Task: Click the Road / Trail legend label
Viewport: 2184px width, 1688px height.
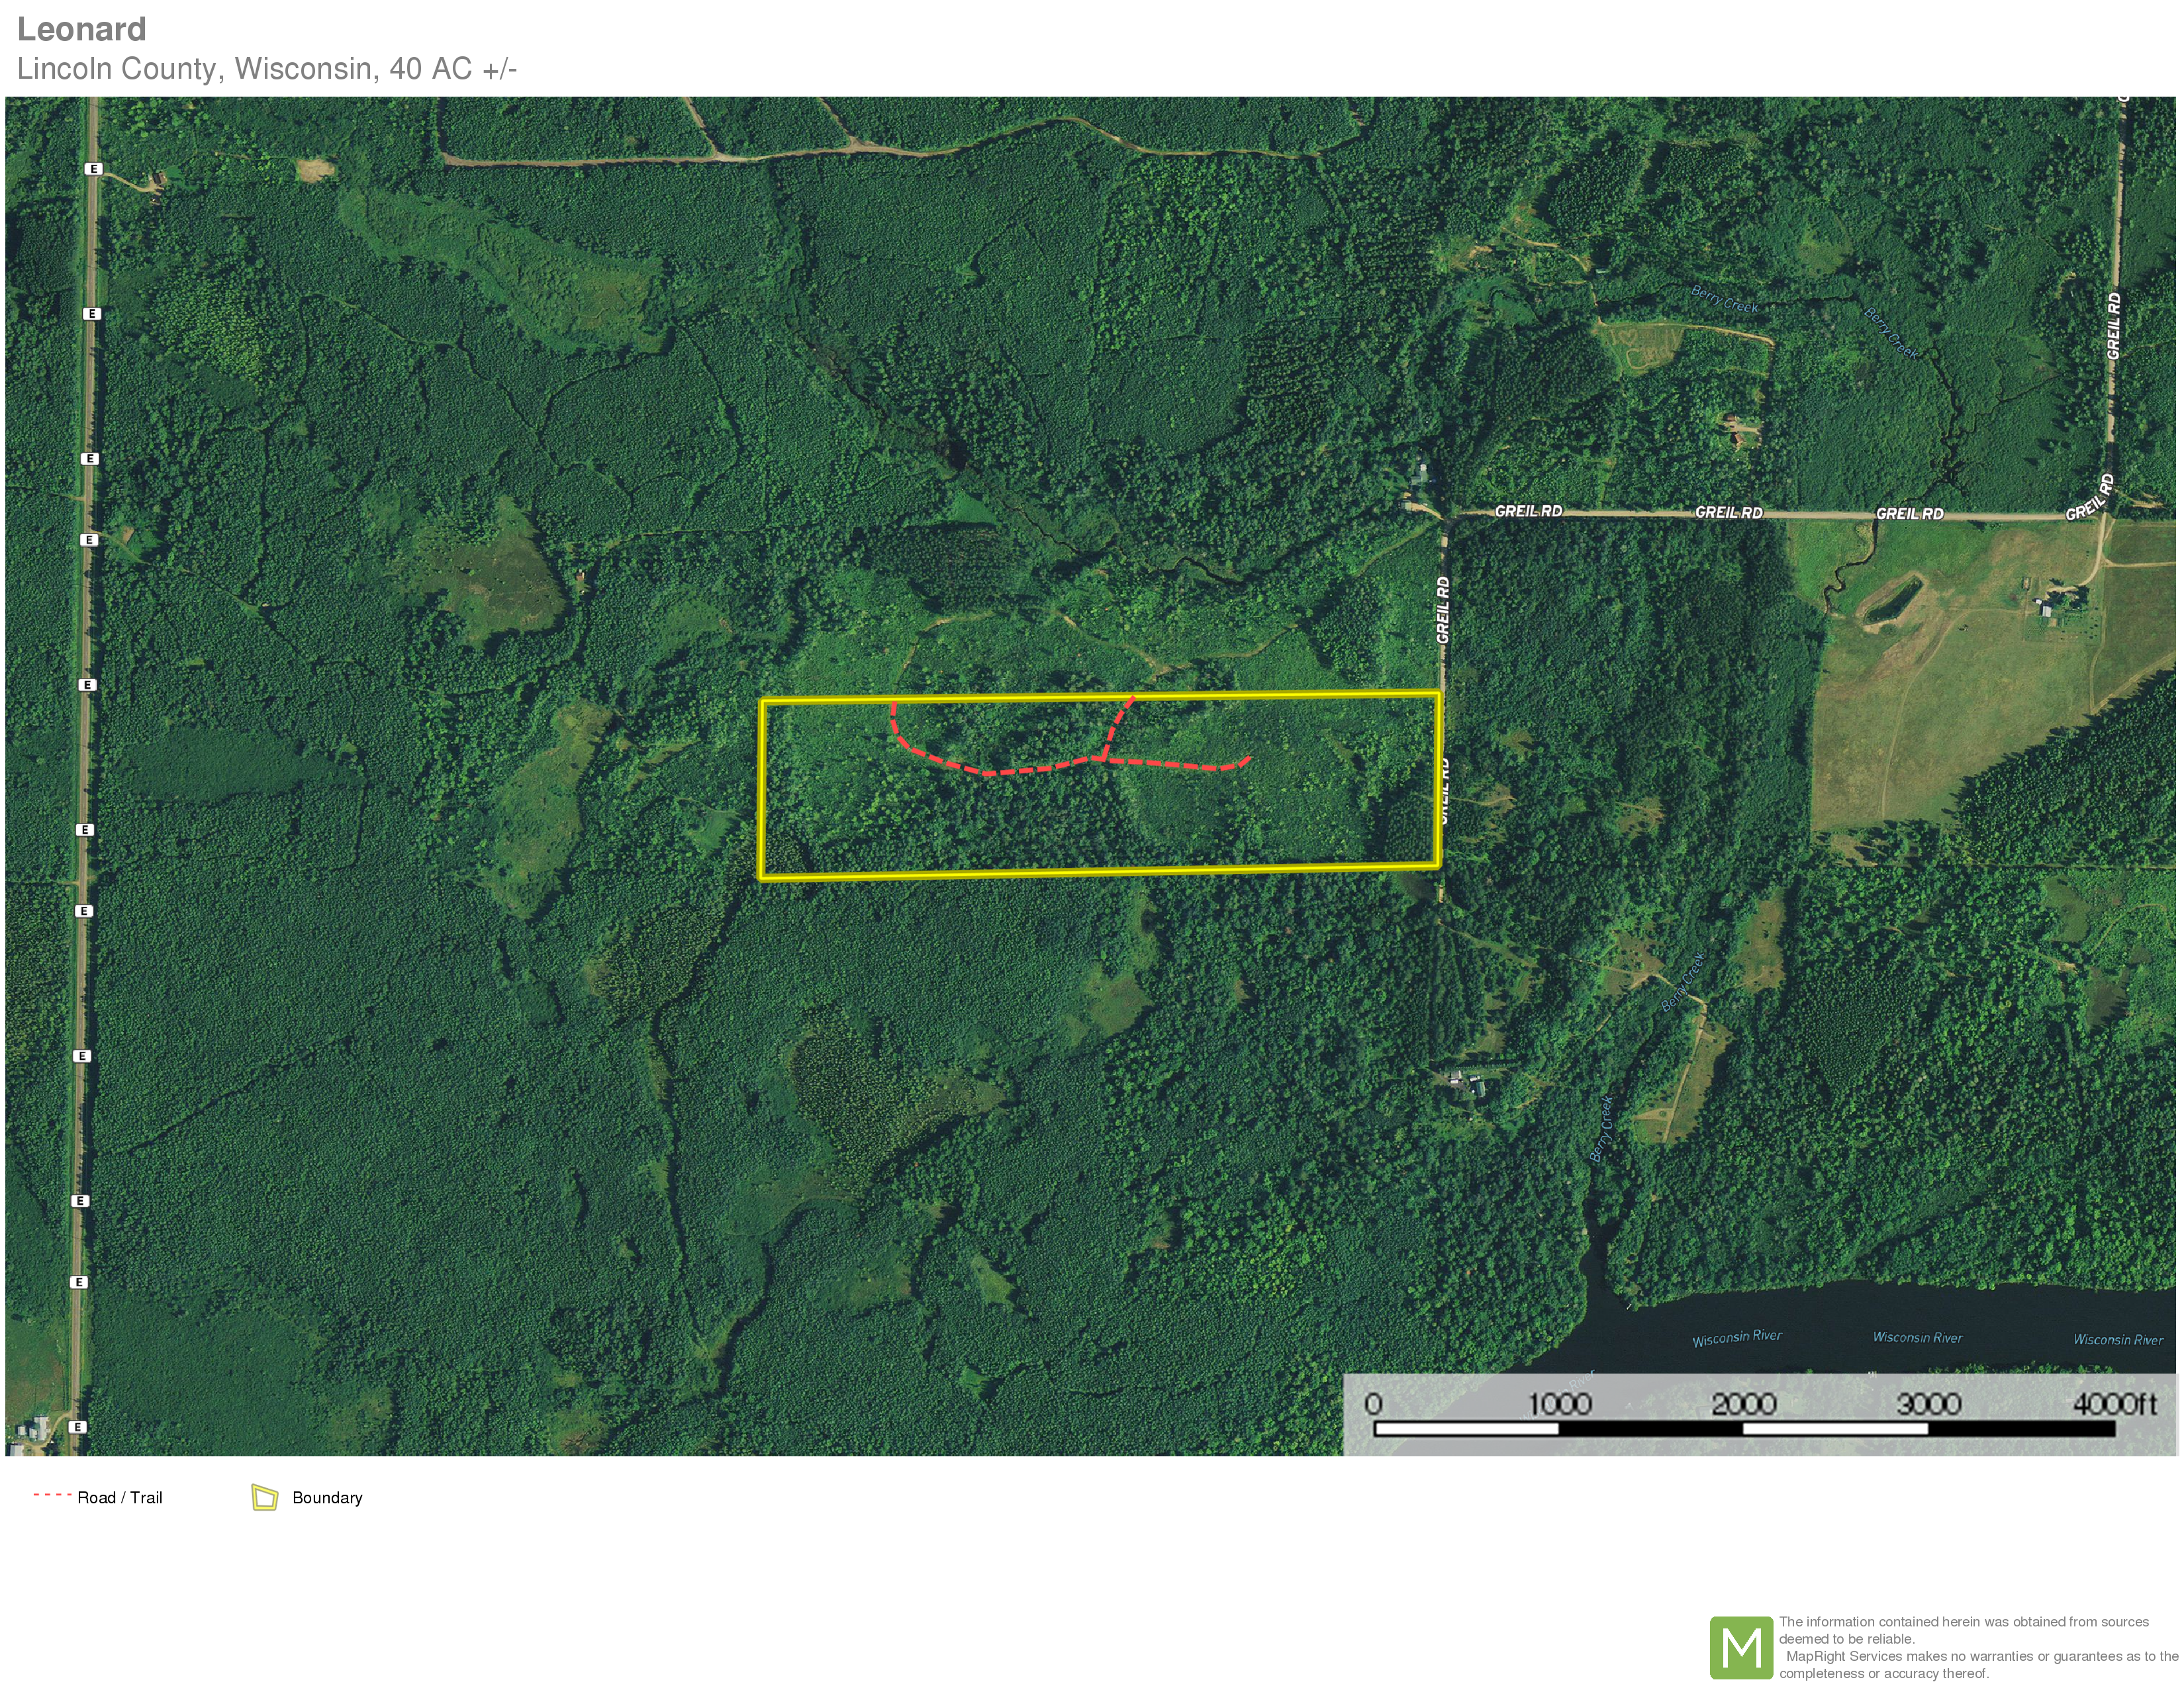Action: (119, 1498)
